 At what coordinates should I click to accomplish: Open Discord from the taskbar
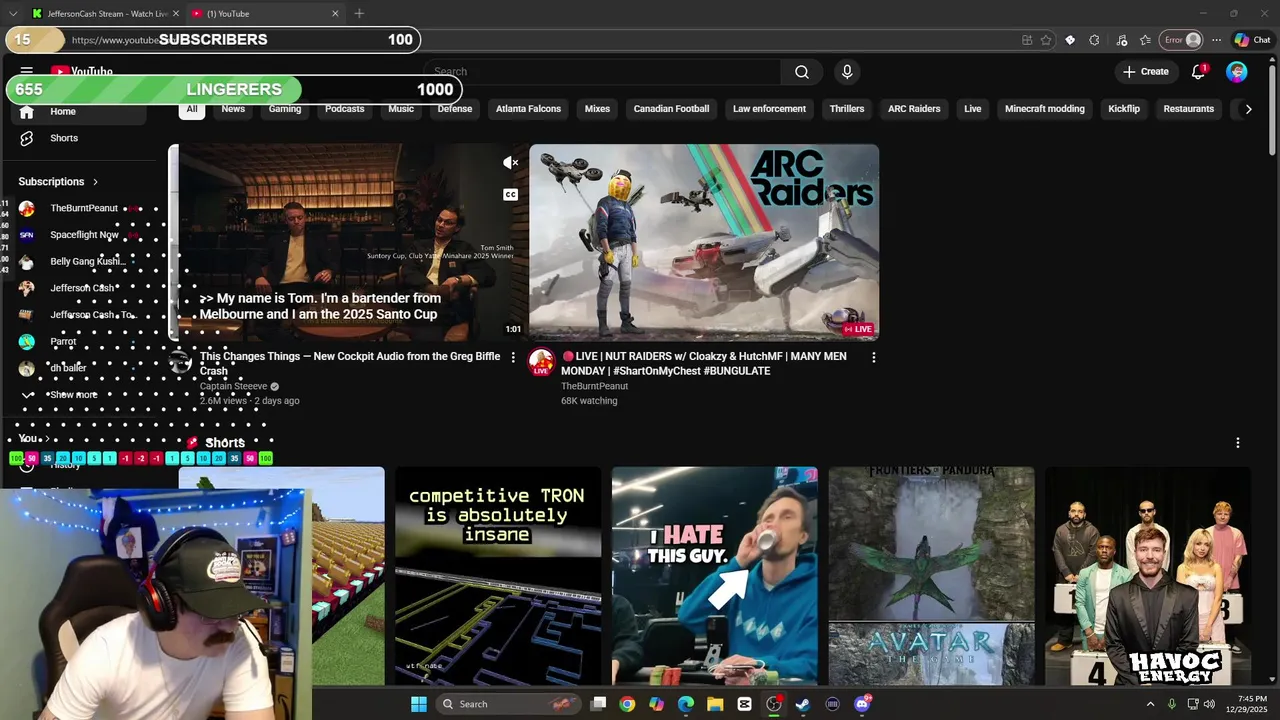[862, 704]
